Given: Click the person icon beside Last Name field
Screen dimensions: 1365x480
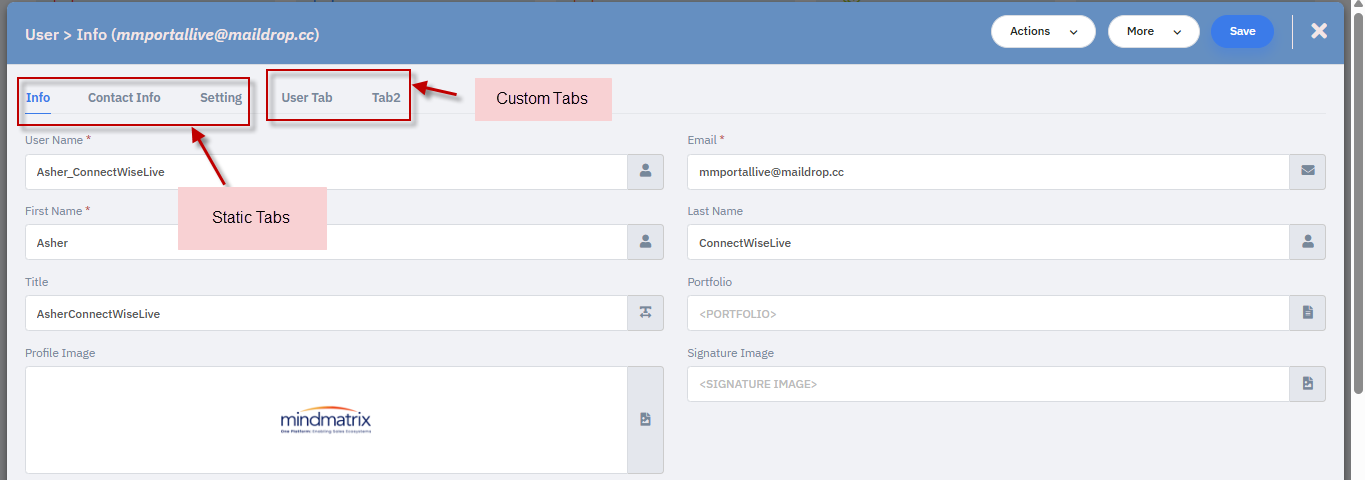Looking at the screenshot, I should click(x=1307, y=242).
